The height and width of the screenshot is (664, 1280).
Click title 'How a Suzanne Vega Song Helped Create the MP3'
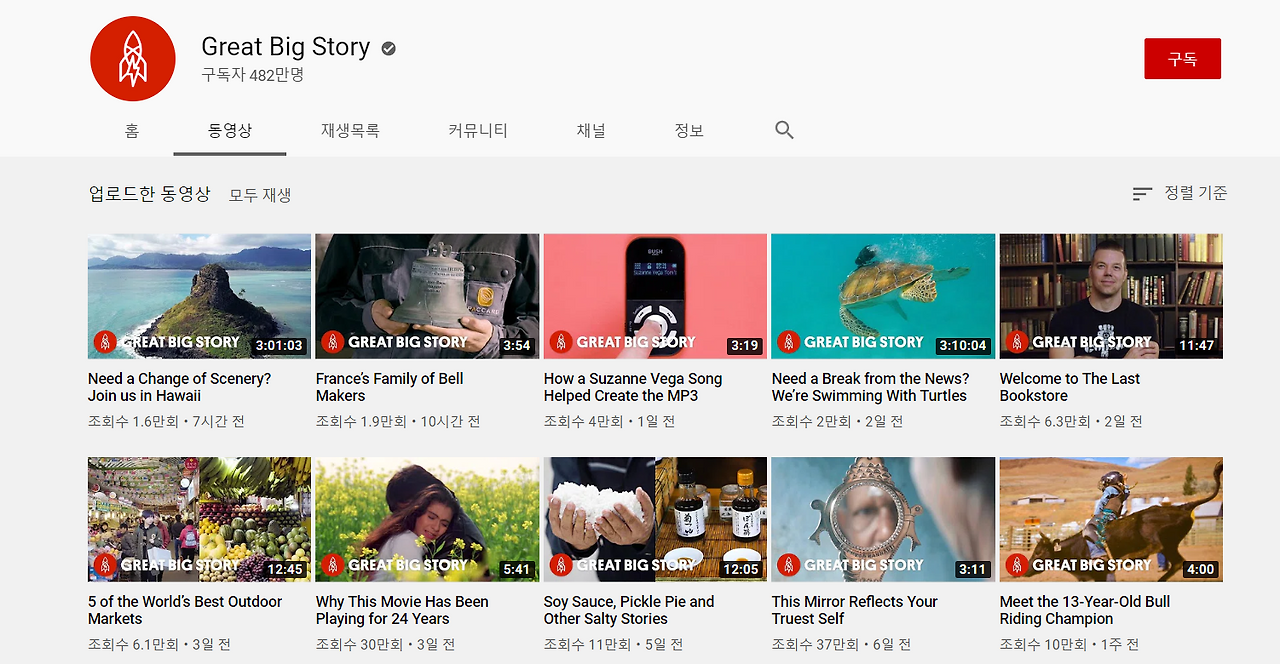pos(633,387)
